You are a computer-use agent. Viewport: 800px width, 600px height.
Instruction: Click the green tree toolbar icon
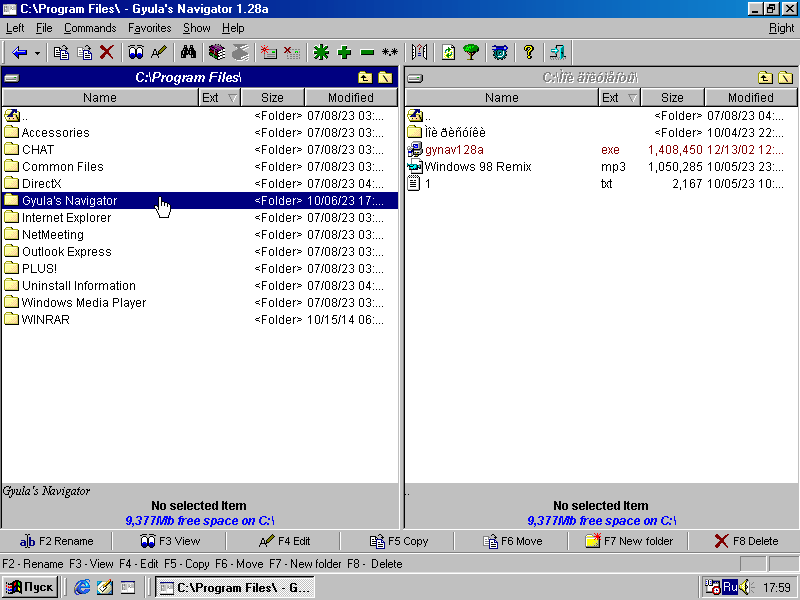pyautogui.click(x=470, y=52)
